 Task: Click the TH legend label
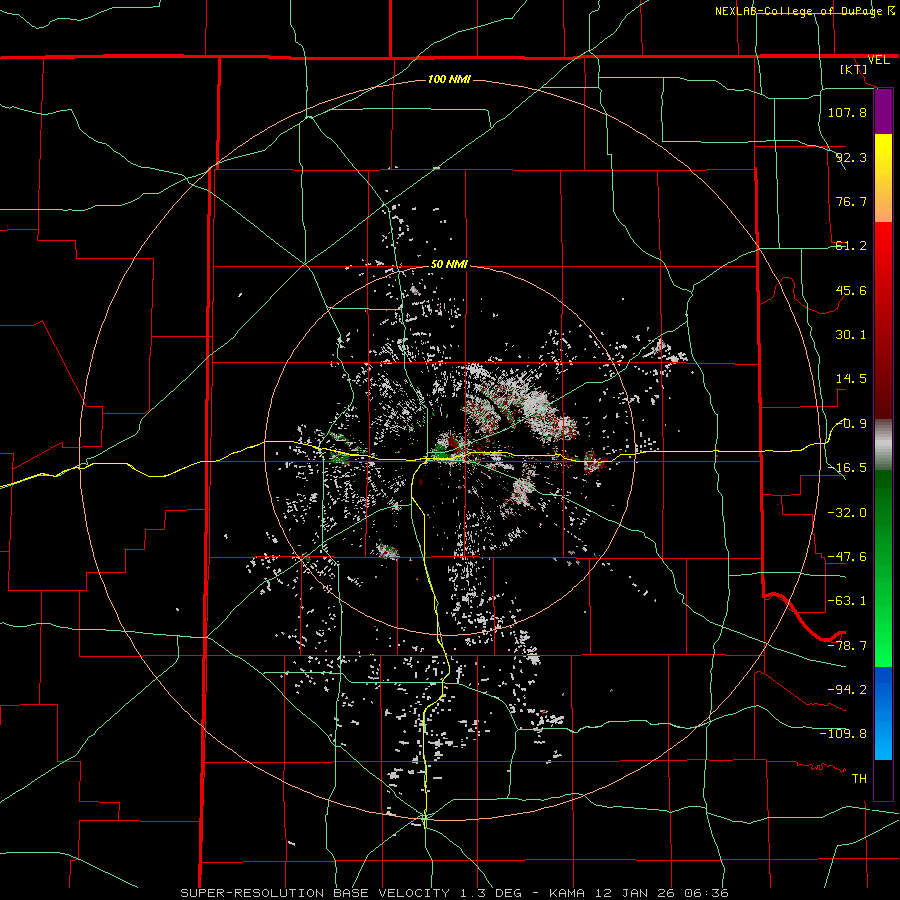[x=859, y=778]
